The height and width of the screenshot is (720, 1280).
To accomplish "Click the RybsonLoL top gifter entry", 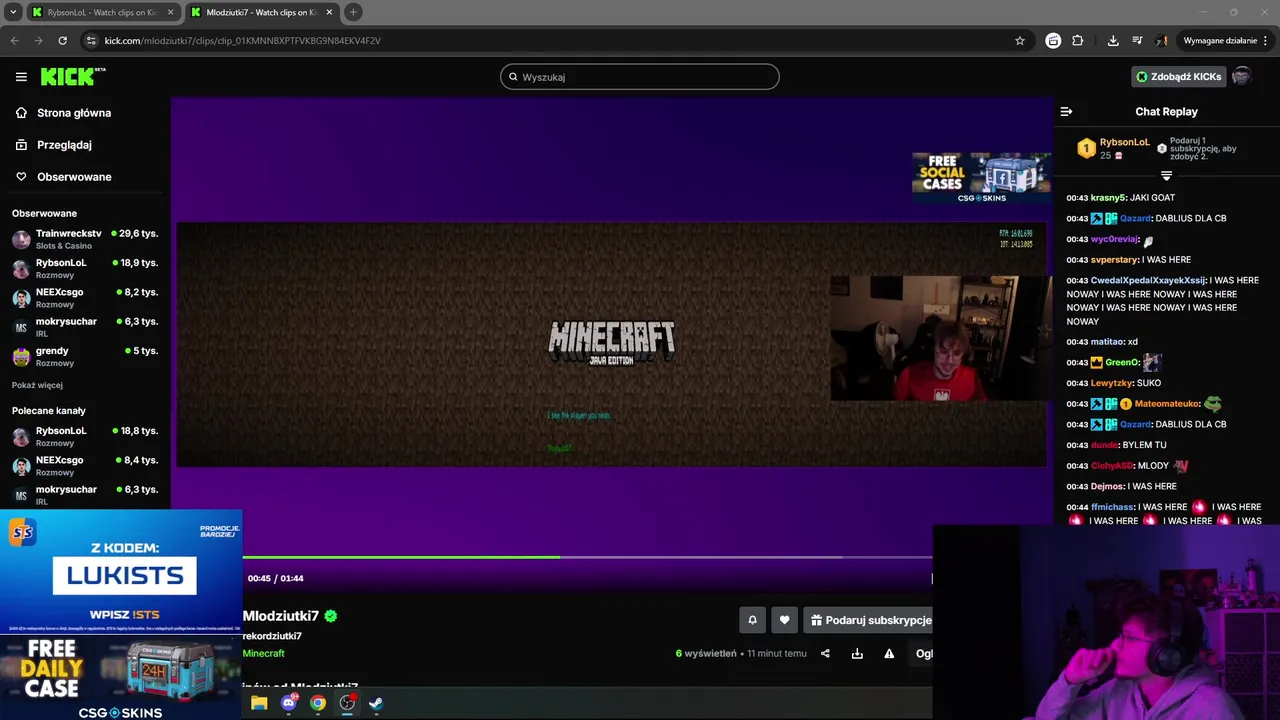I will pyautogui.click(x=1114, y=149).
